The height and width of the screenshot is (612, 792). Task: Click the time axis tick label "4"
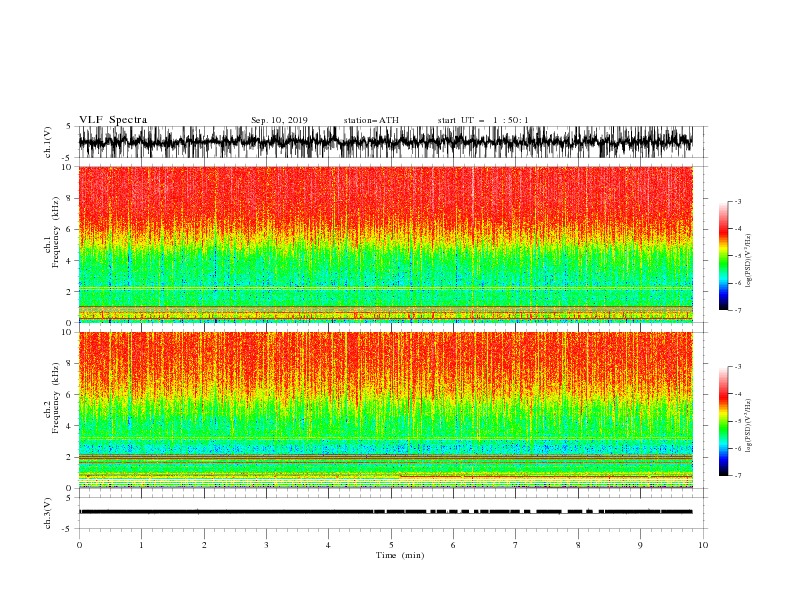(328, 545)
